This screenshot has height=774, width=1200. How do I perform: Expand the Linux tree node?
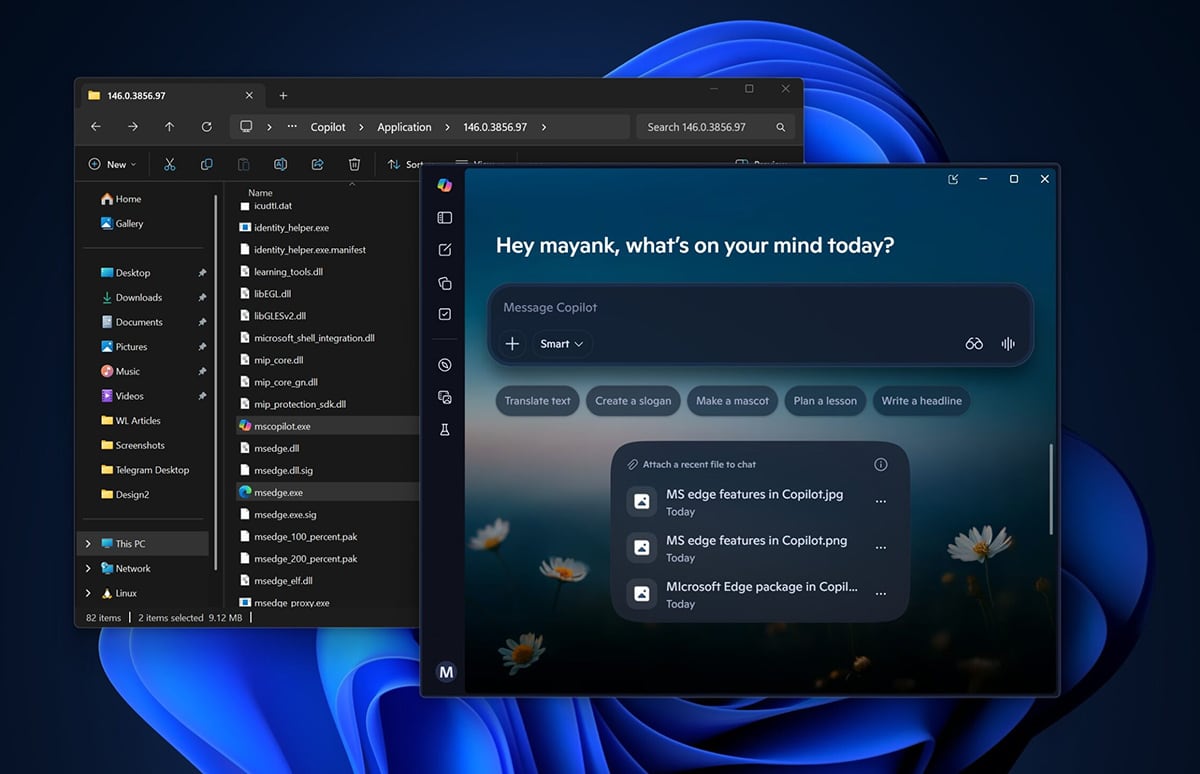(x=88, y=593)
